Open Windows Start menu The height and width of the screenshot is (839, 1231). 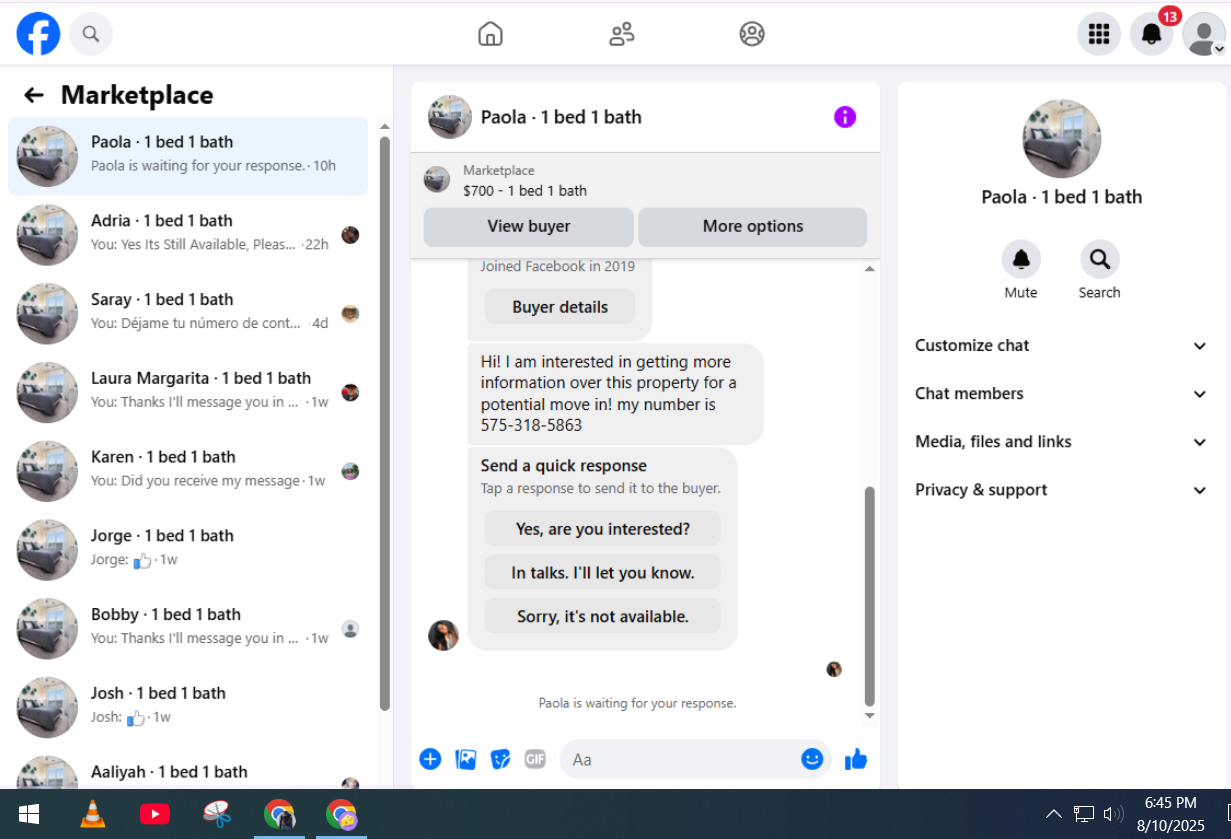(28, 814)
